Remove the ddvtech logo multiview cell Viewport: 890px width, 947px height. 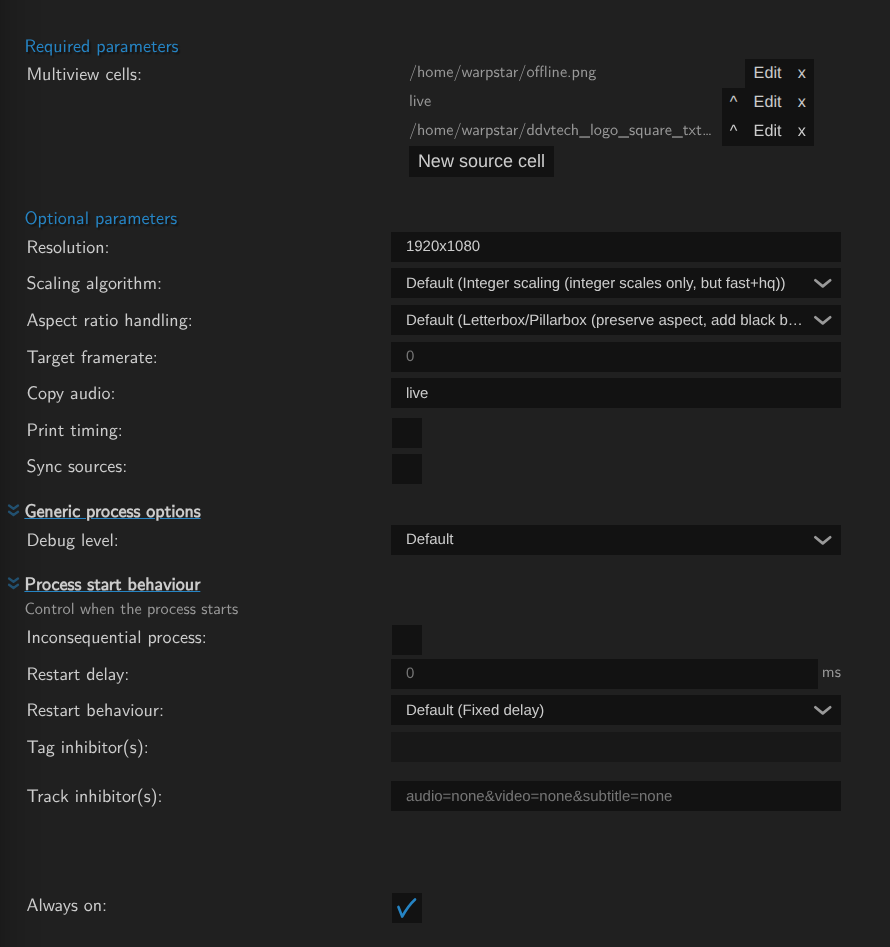[x=801, y=131]
